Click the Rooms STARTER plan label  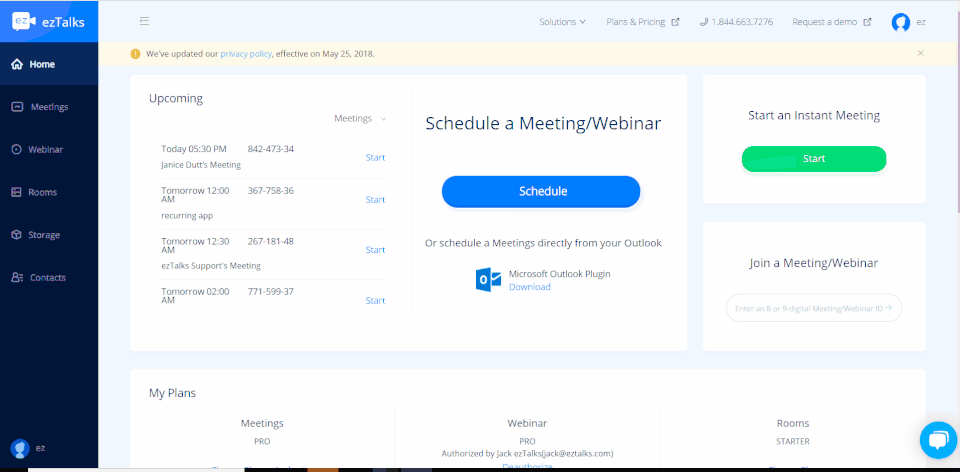tap(793, 441)
